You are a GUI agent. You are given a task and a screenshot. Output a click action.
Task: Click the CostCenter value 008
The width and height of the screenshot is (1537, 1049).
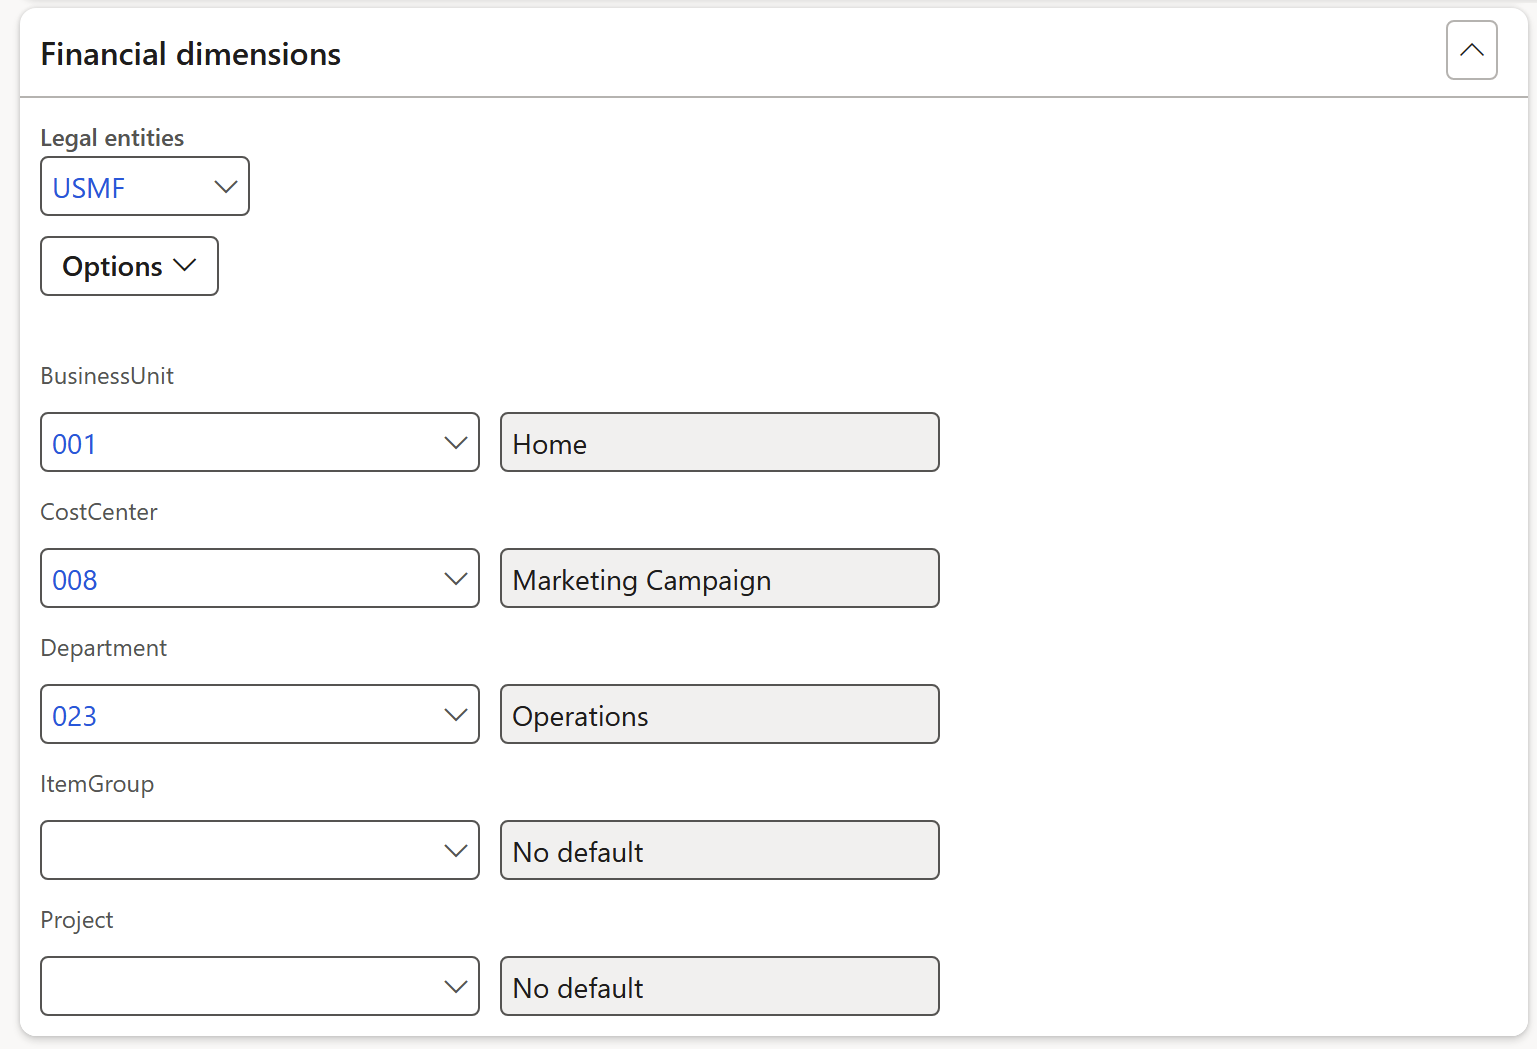coord(75,580)
